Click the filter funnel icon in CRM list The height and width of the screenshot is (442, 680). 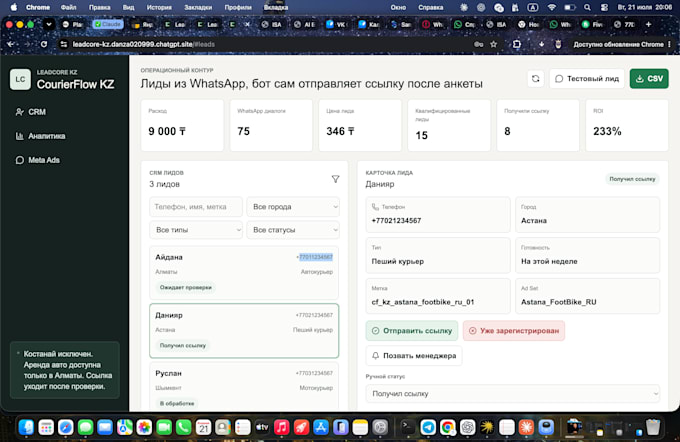pyautogui.click(x=335, y=179)
